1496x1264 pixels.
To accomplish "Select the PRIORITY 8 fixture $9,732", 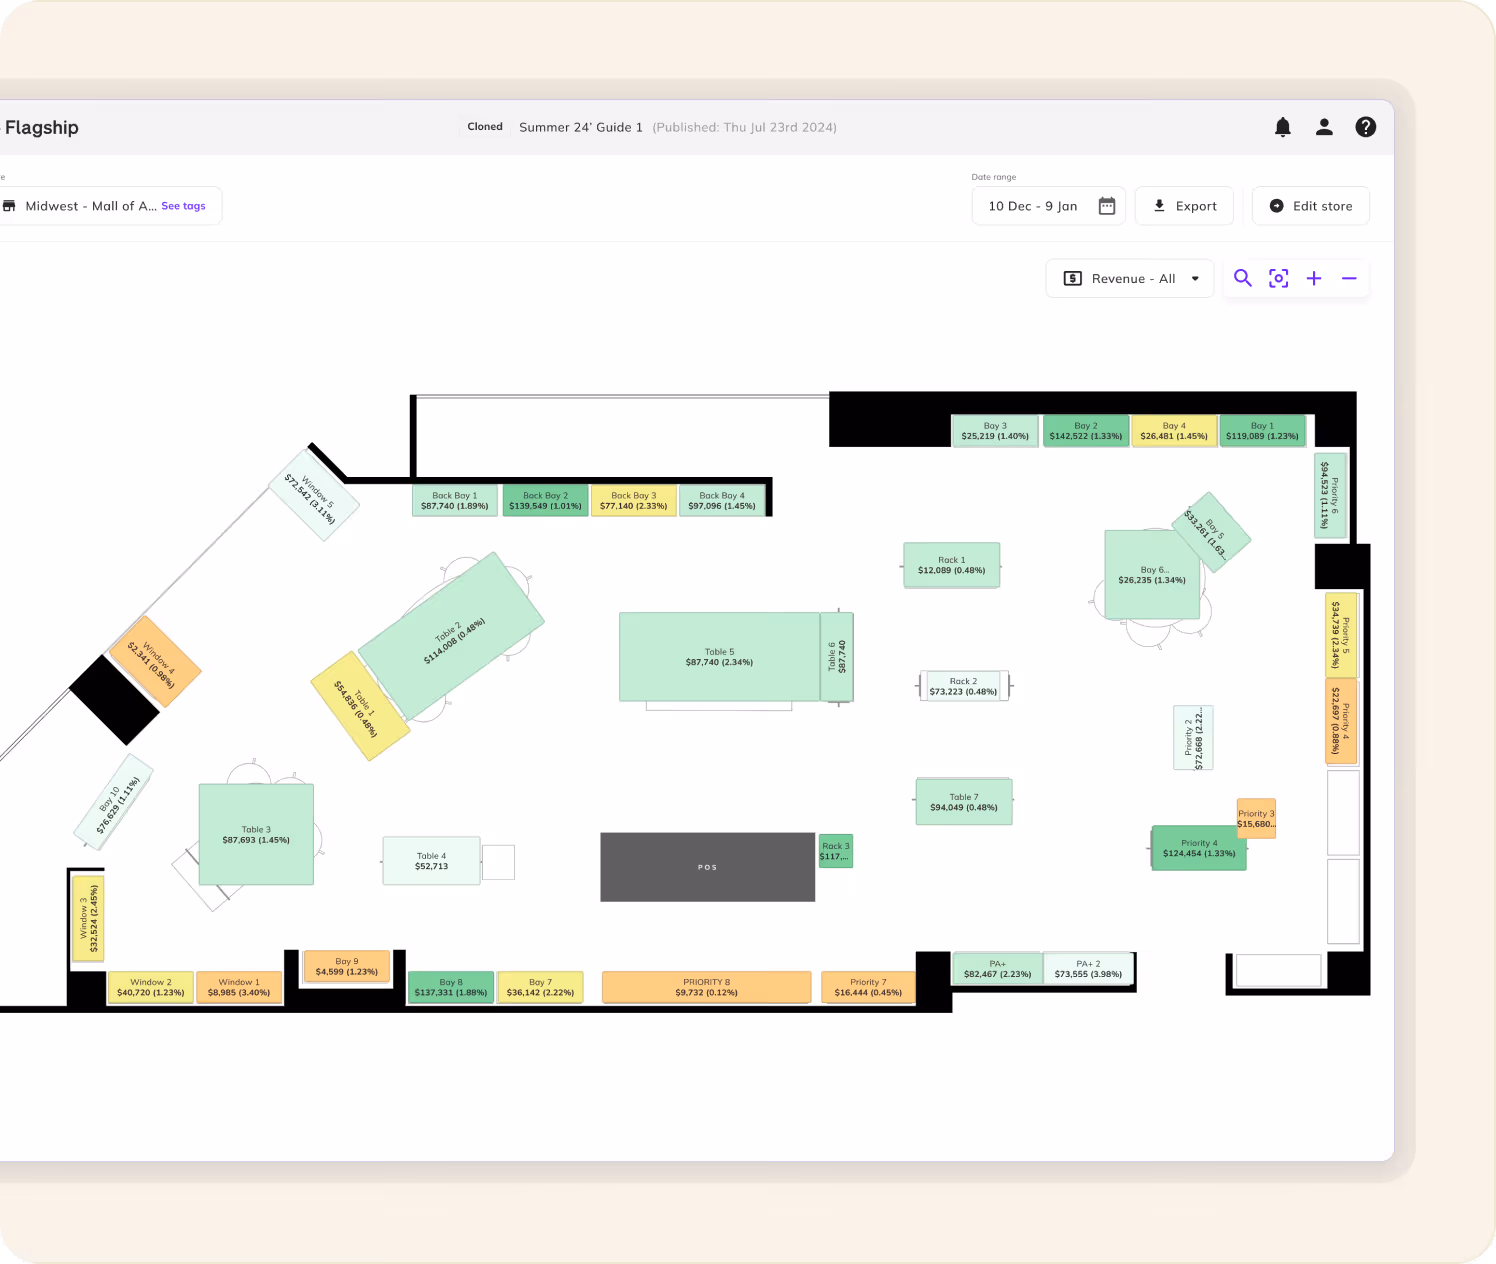I will [707, 987].
